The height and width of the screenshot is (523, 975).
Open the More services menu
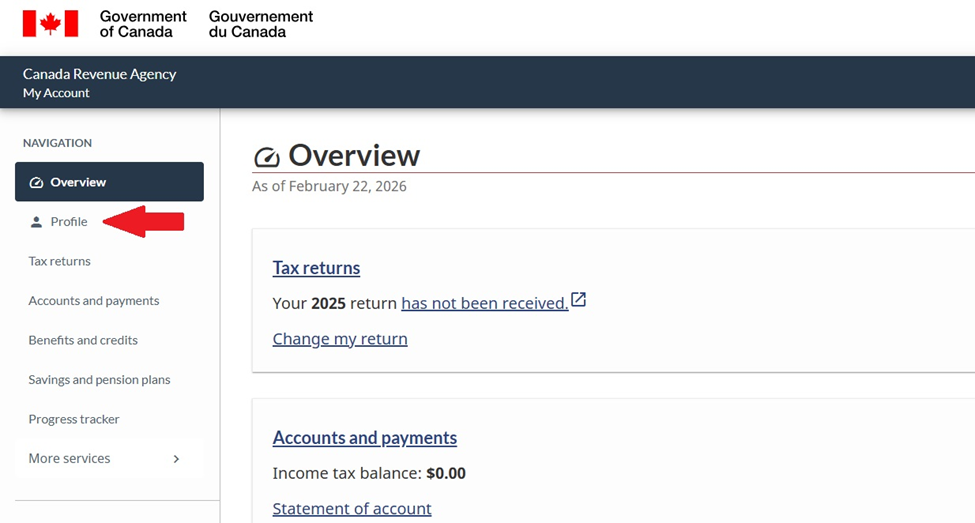click(x=70, y=459)
